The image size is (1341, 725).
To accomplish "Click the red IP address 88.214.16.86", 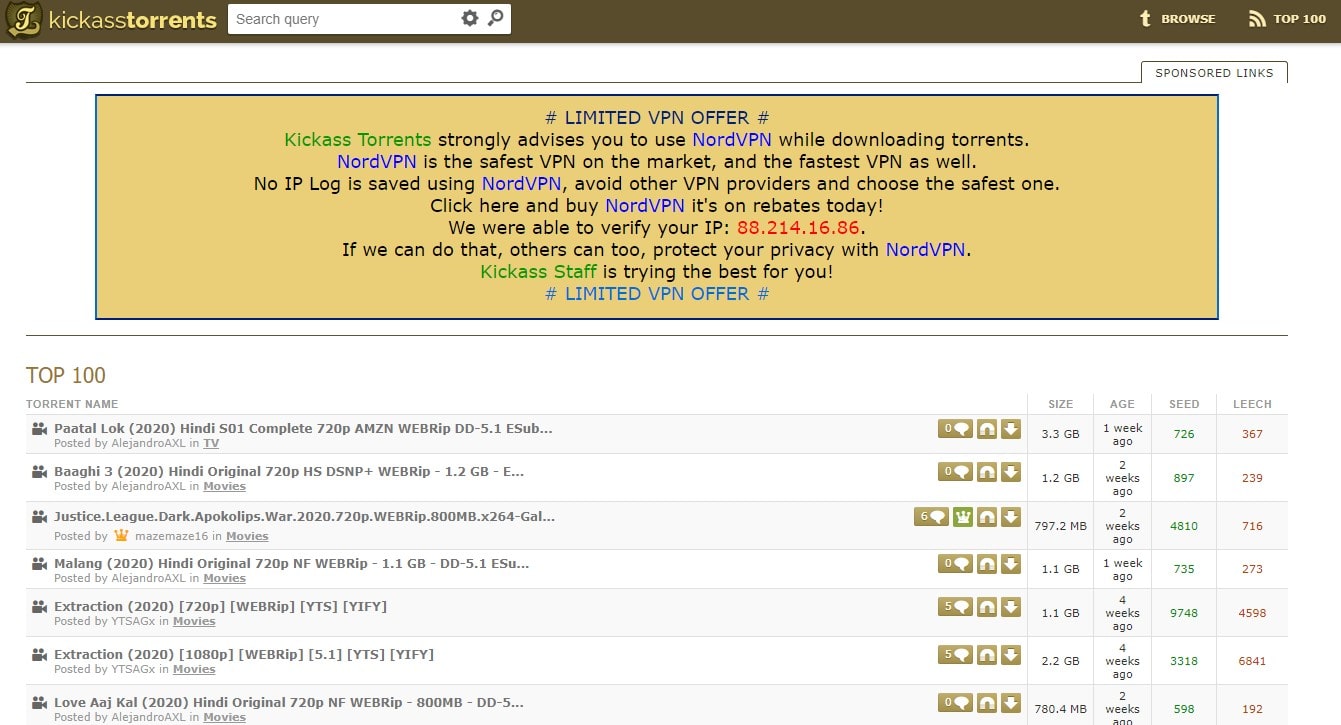I will pyautogui.click(x=799, y=228).
